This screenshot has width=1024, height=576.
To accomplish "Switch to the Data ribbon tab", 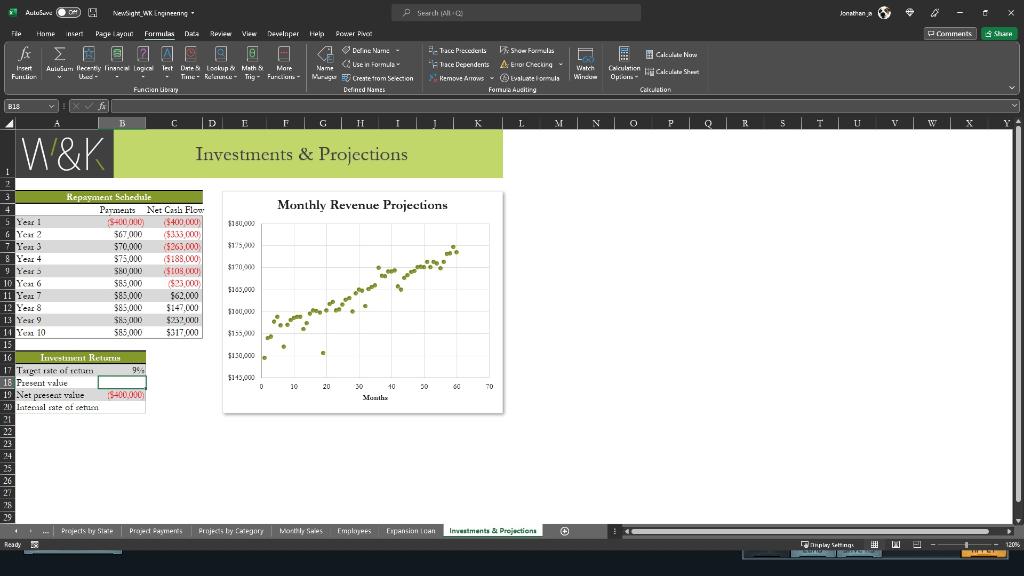I will 191,33.
